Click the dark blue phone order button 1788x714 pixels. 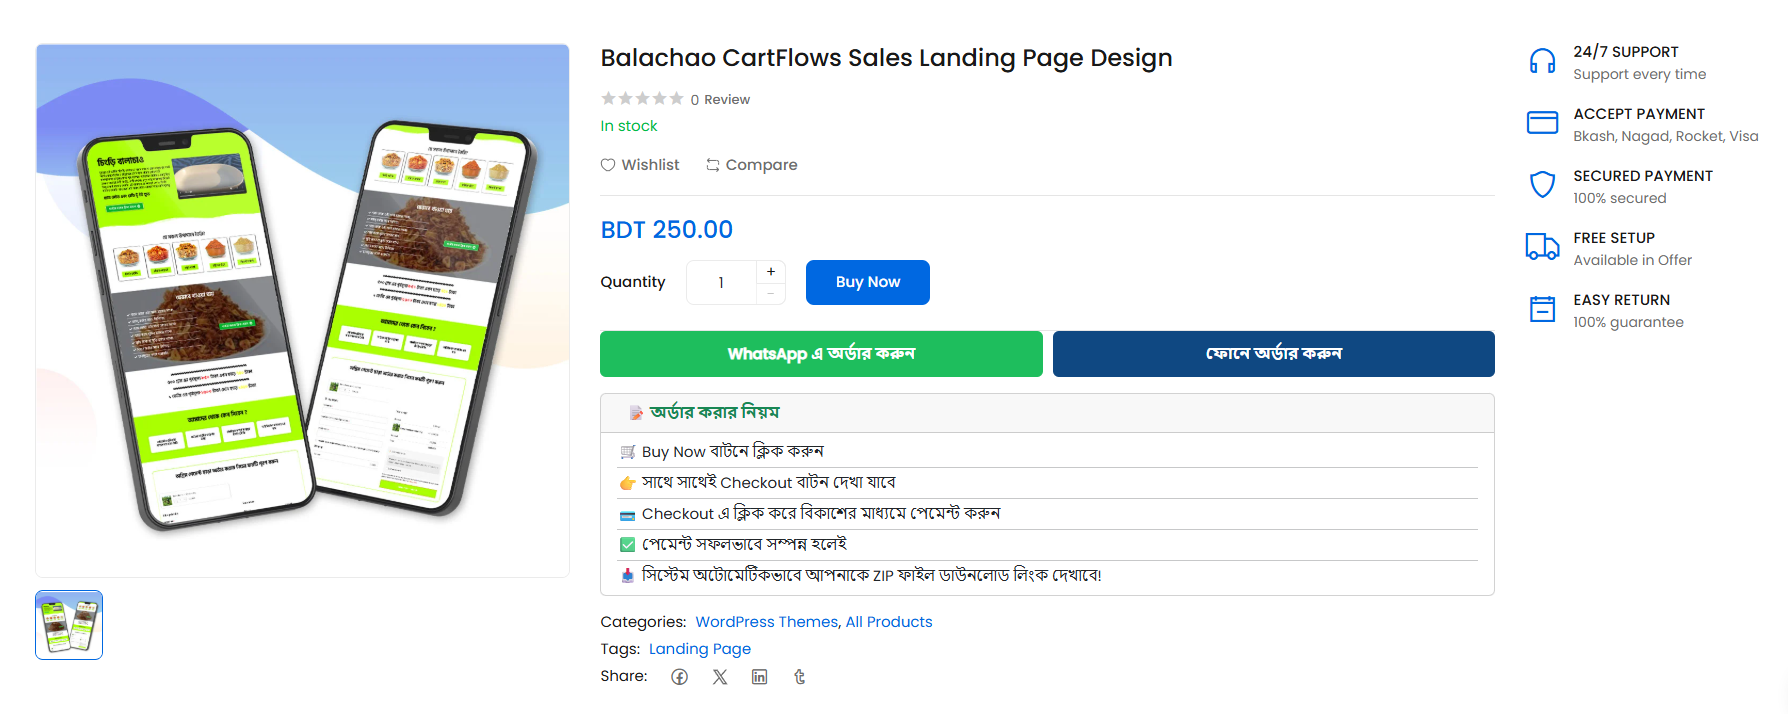pos(1273,354)
